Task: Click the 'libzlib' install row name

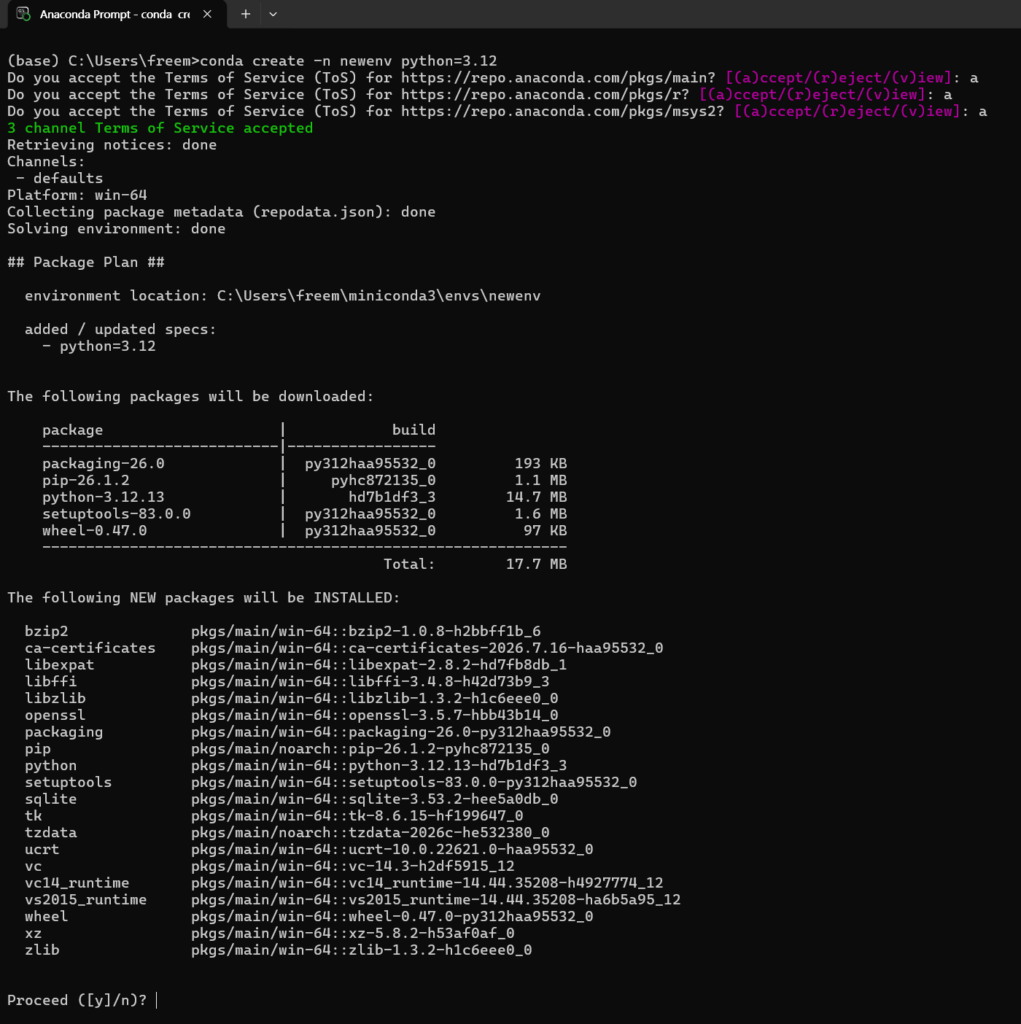Action: tap(55, 698)
